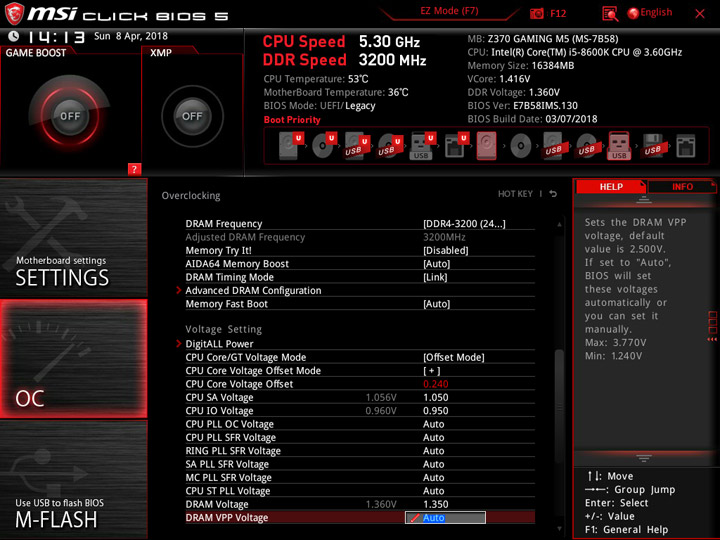
Task: Open the SETTINGS motherboard settings section
Action: pos(73,238)
